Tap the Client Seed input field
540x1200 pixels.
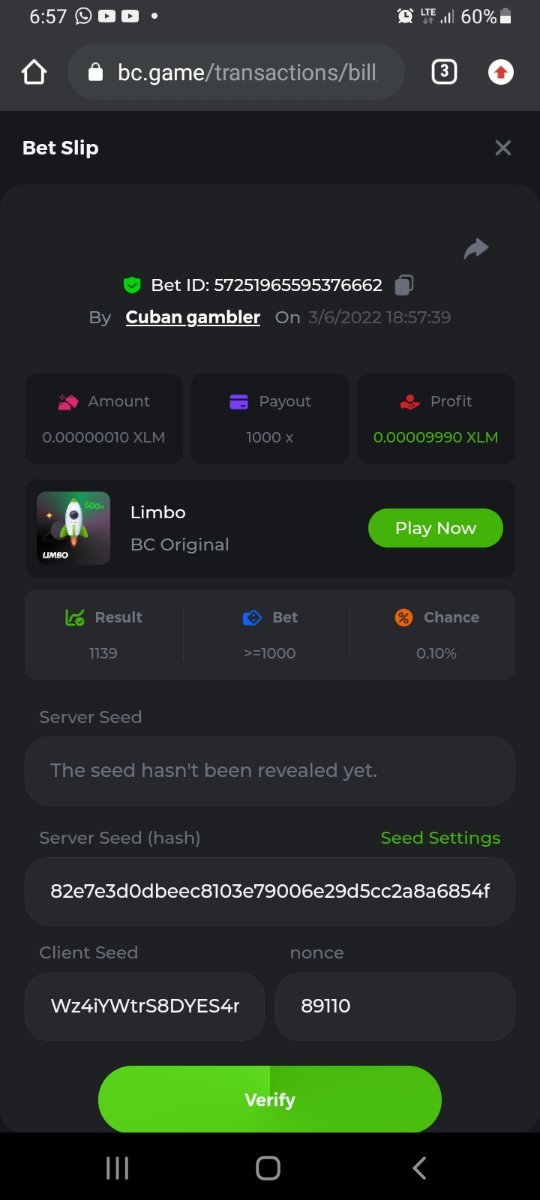click(x=145, y=1006)
